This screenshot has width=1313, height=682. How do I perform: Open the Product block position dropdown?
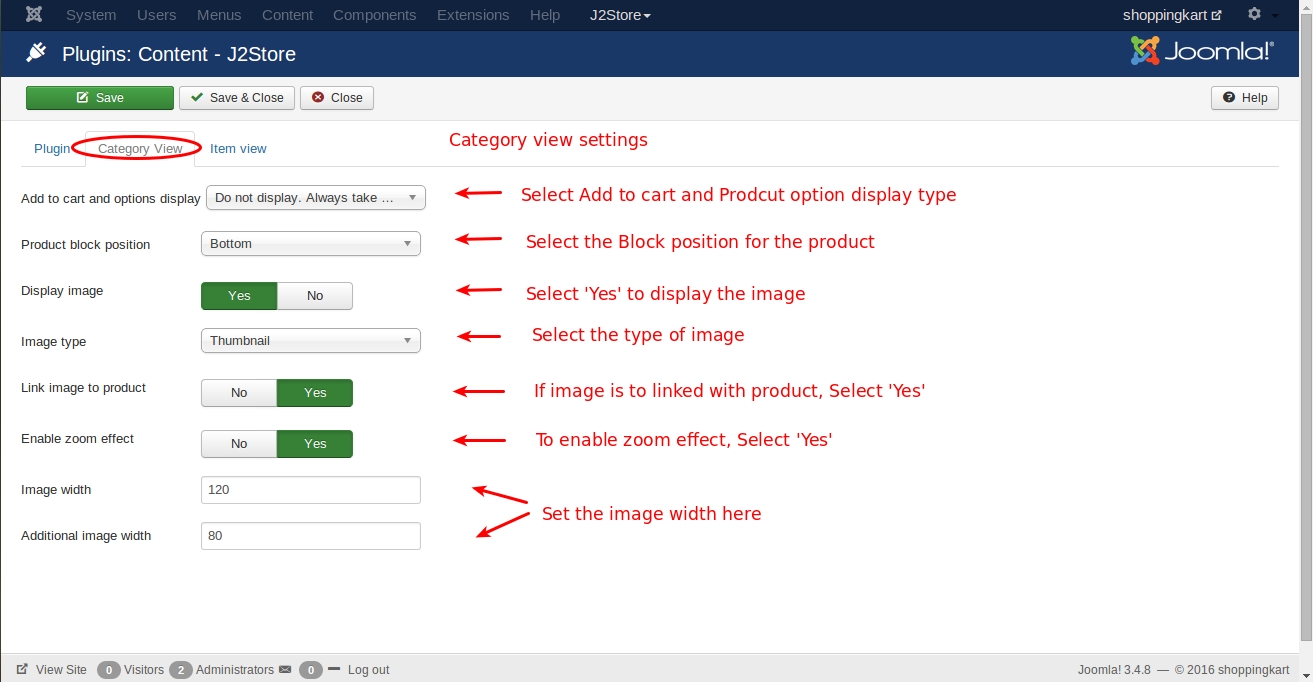[311, 244]
